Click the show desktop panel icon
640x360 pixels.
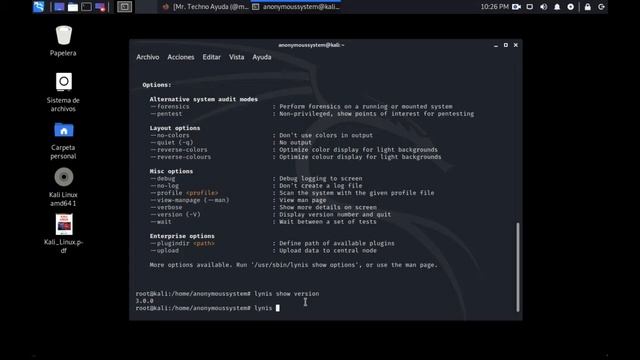[x=59, y=7]
